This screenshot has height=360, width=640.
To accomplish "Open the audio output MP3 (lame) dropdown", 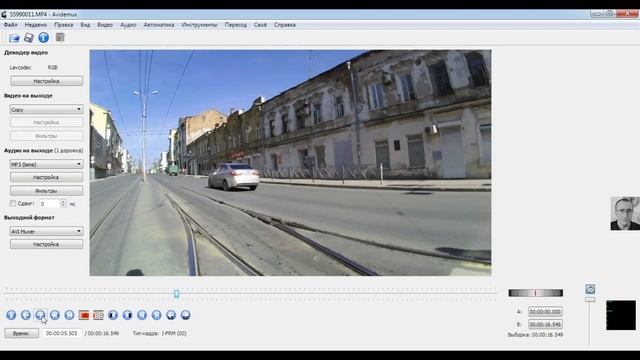I will [x=47, y=164].
